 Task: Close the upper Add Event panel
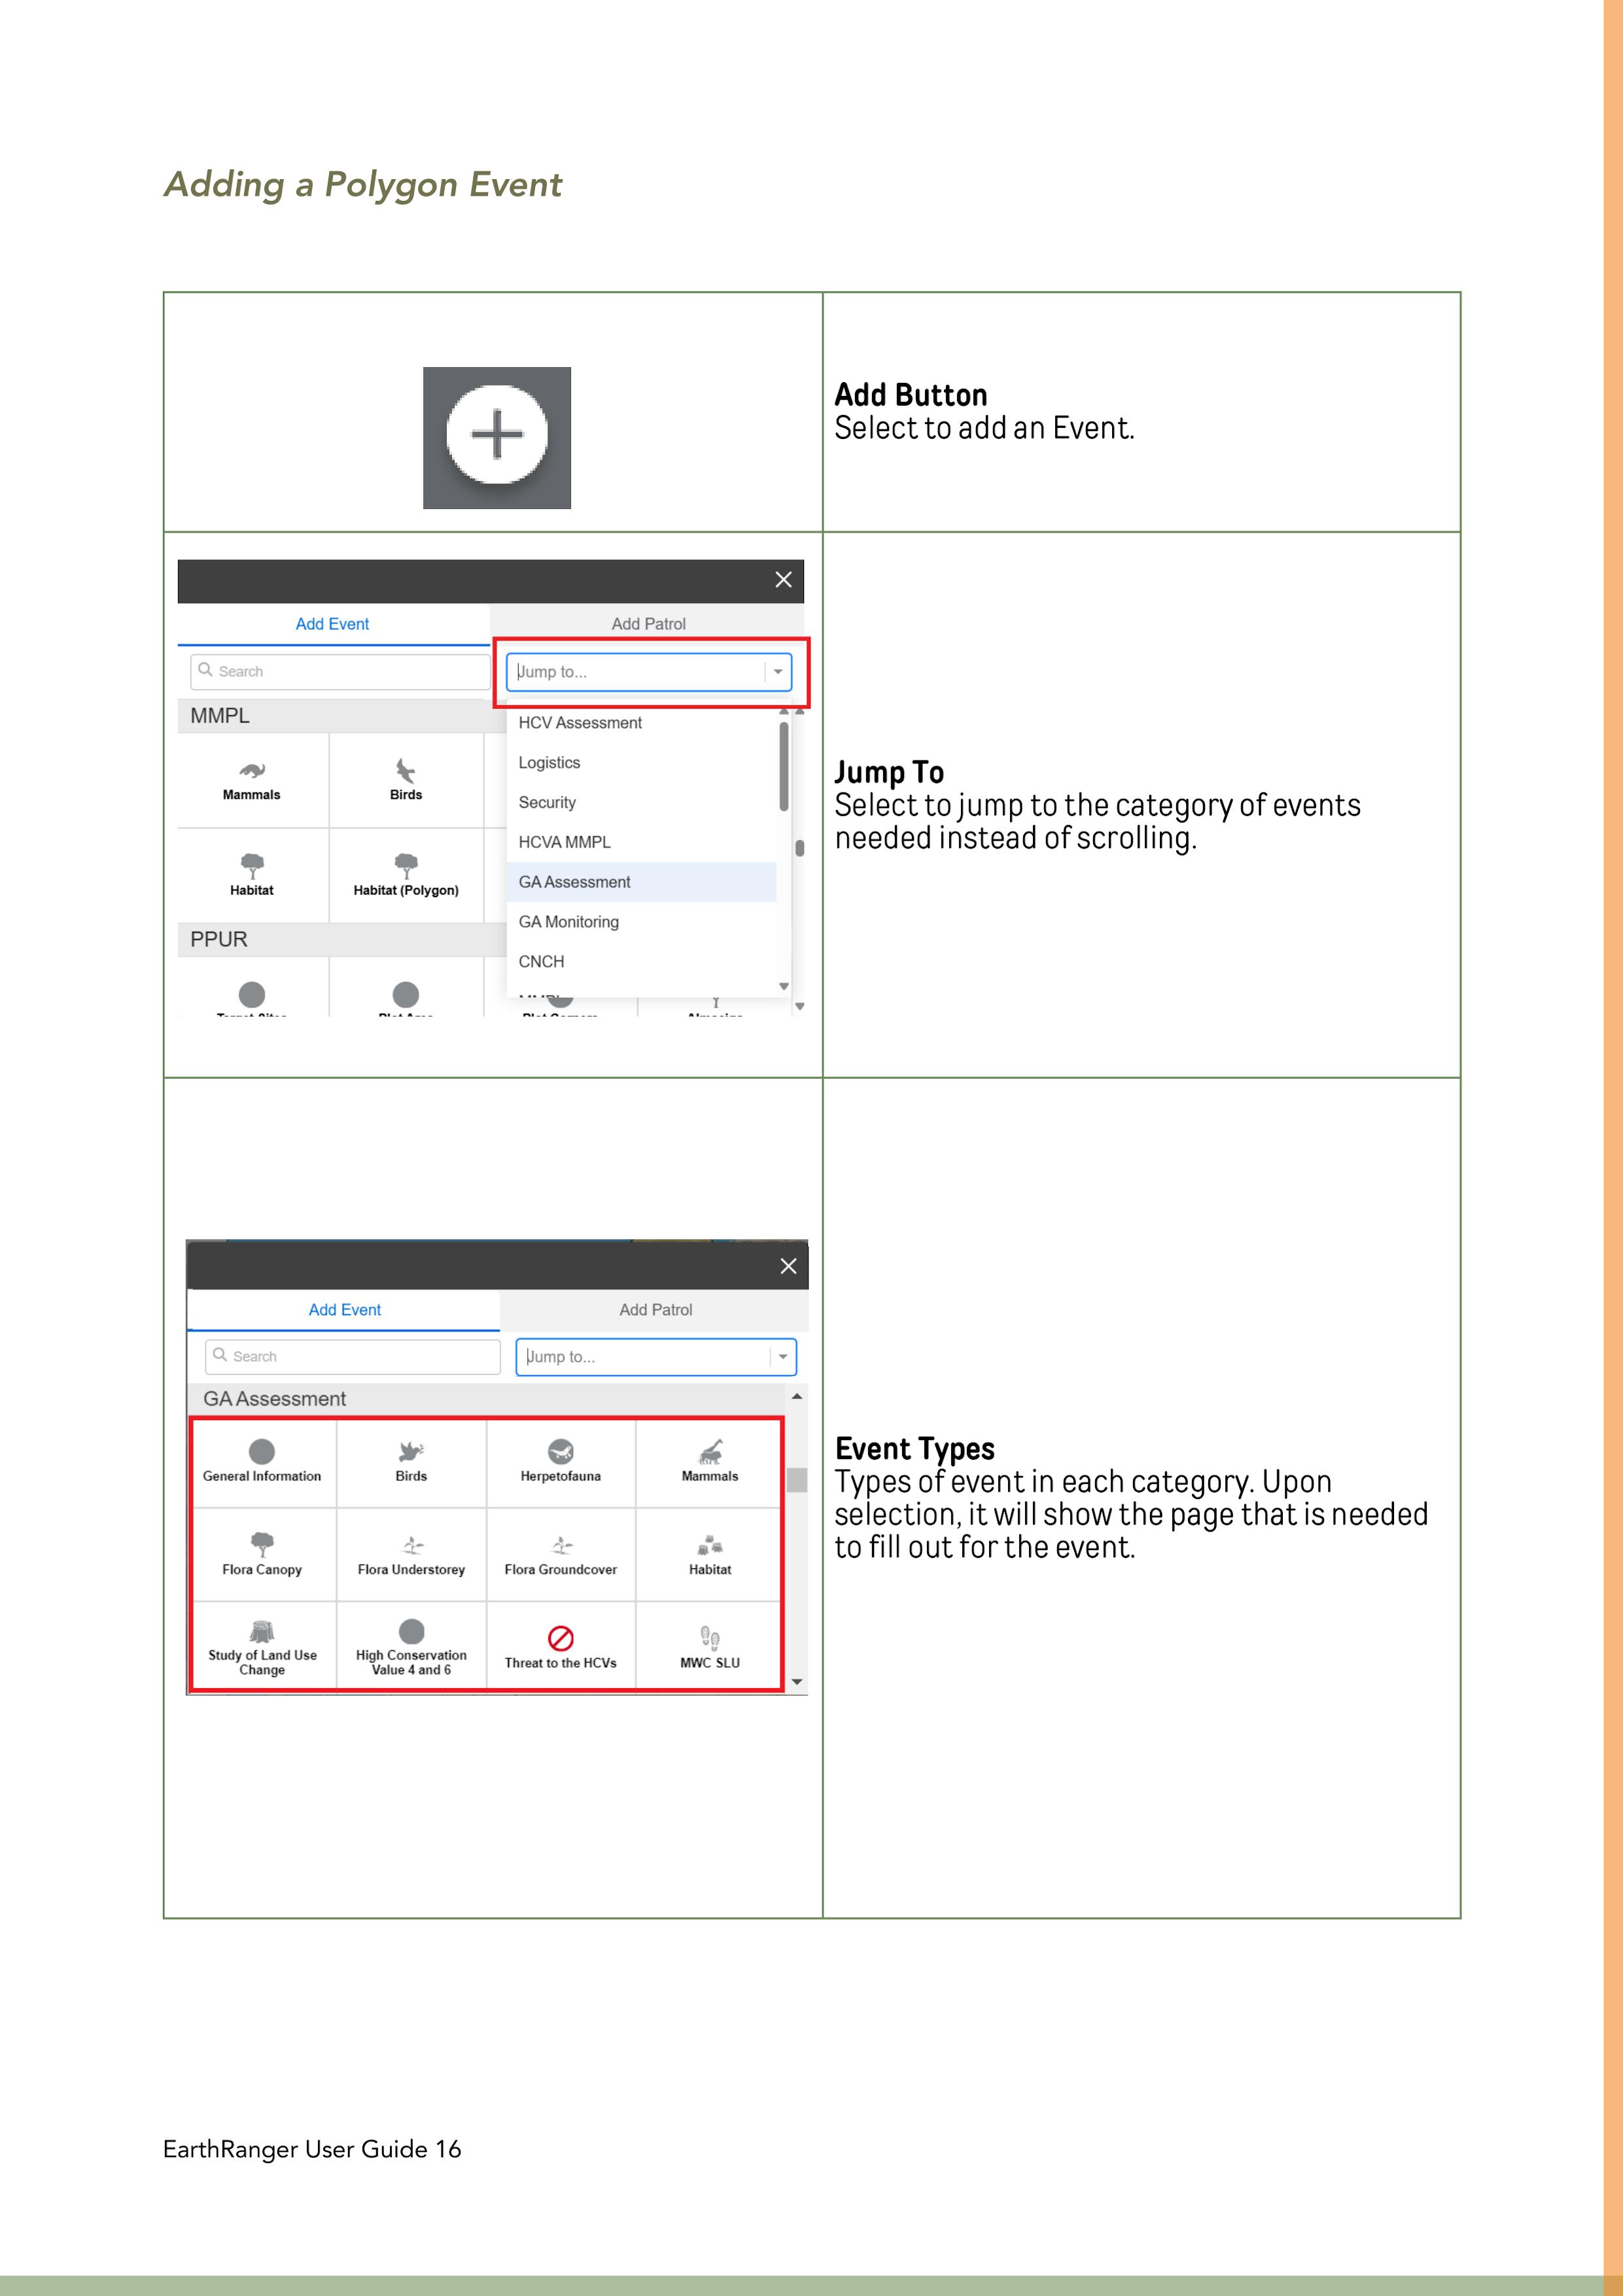783,580
